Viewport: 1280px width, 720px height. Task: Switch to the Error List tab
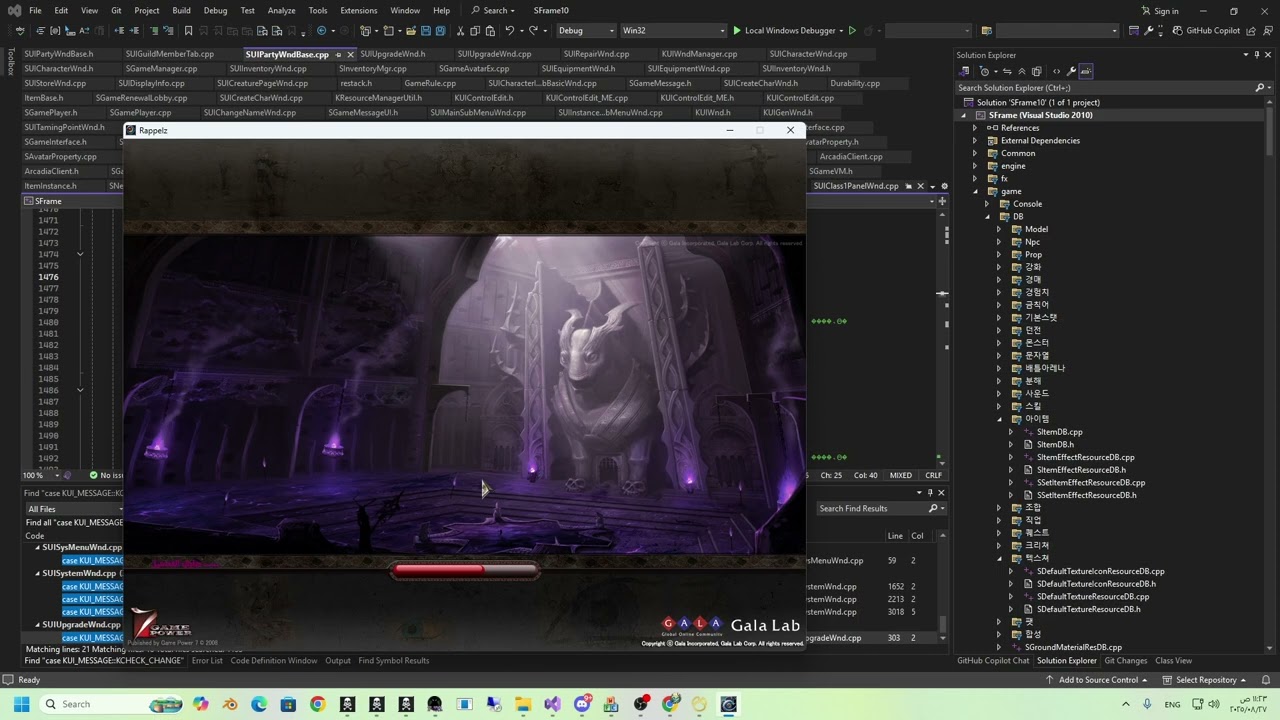pos(207,661)
